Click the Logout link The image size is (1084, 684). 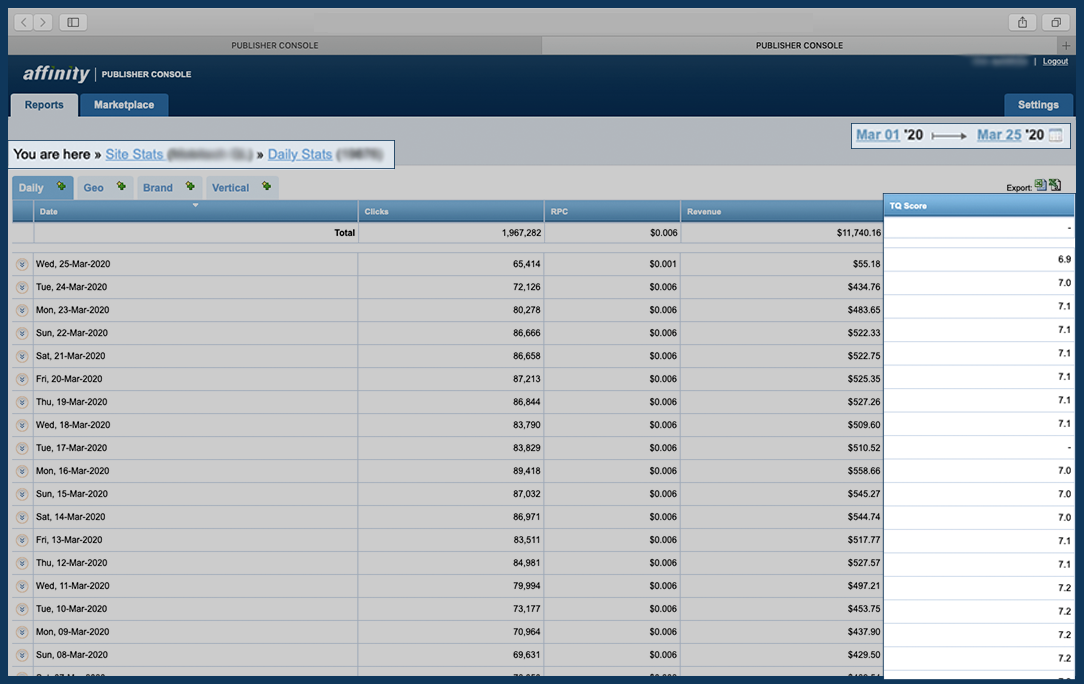tap(1055, 62)
